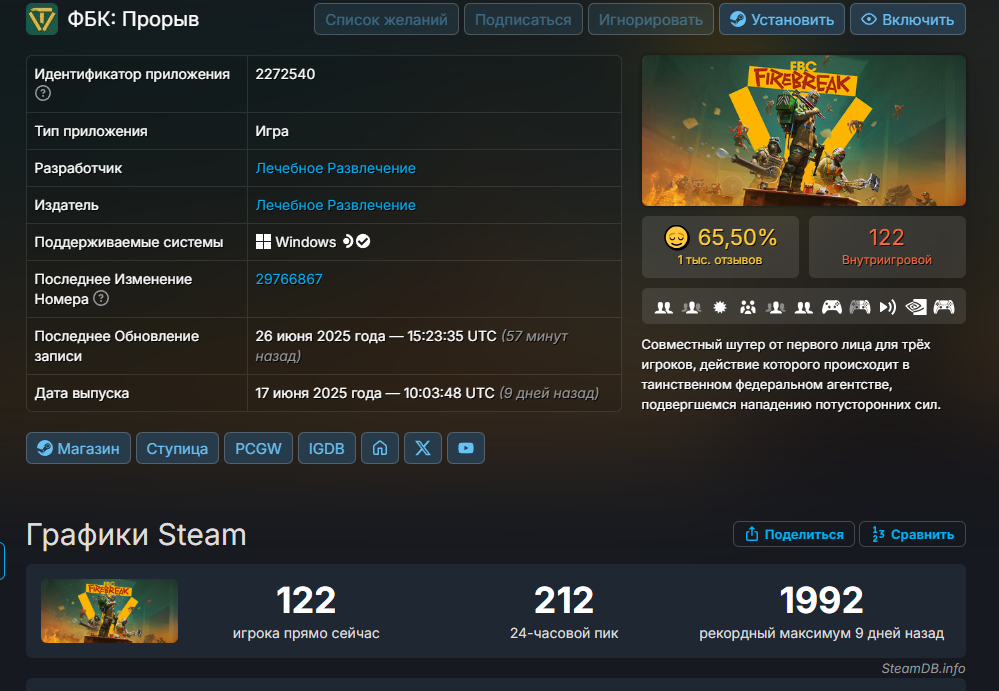Open help icon next to Последнее Изменение Номера

[x=101, y=298]
